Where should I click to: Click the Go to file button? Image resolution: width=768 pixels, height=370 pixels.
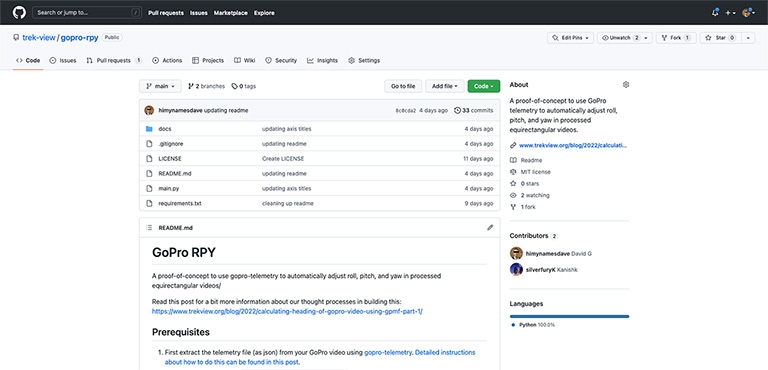pos(403,86)
